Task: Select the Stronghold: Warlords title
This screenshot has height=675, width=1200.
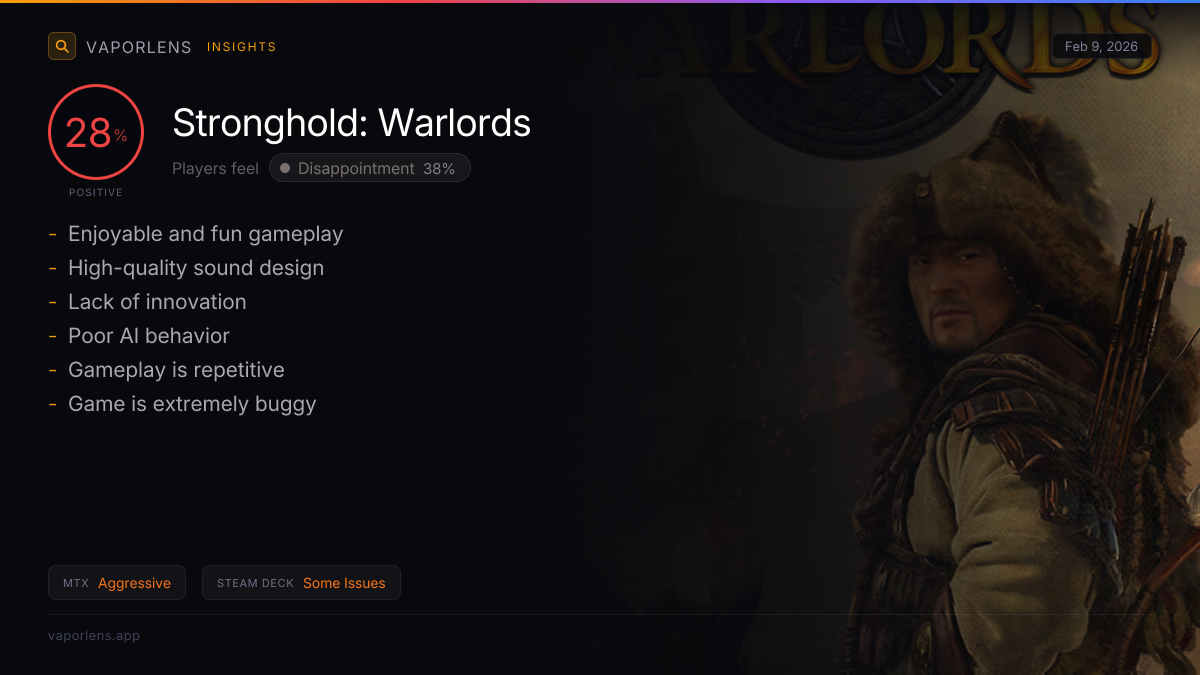Action: pos(352,123)
